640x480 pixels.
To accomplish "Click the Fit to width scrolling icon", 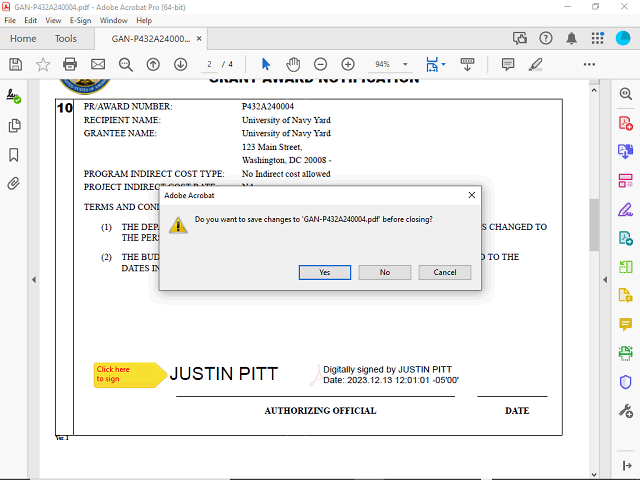I will (432, 64).
